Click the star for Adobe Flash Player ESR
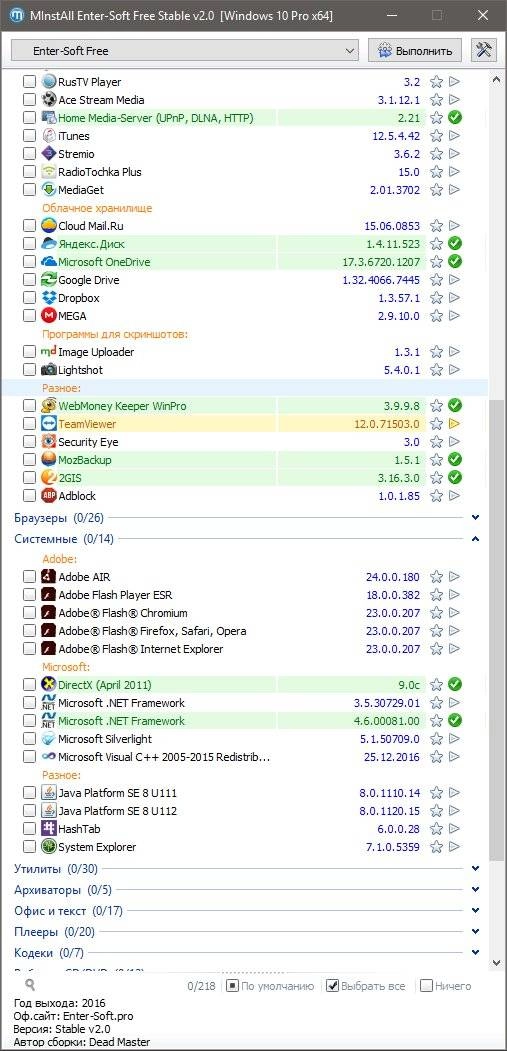 pyautogui.click(x=437, y=595)
